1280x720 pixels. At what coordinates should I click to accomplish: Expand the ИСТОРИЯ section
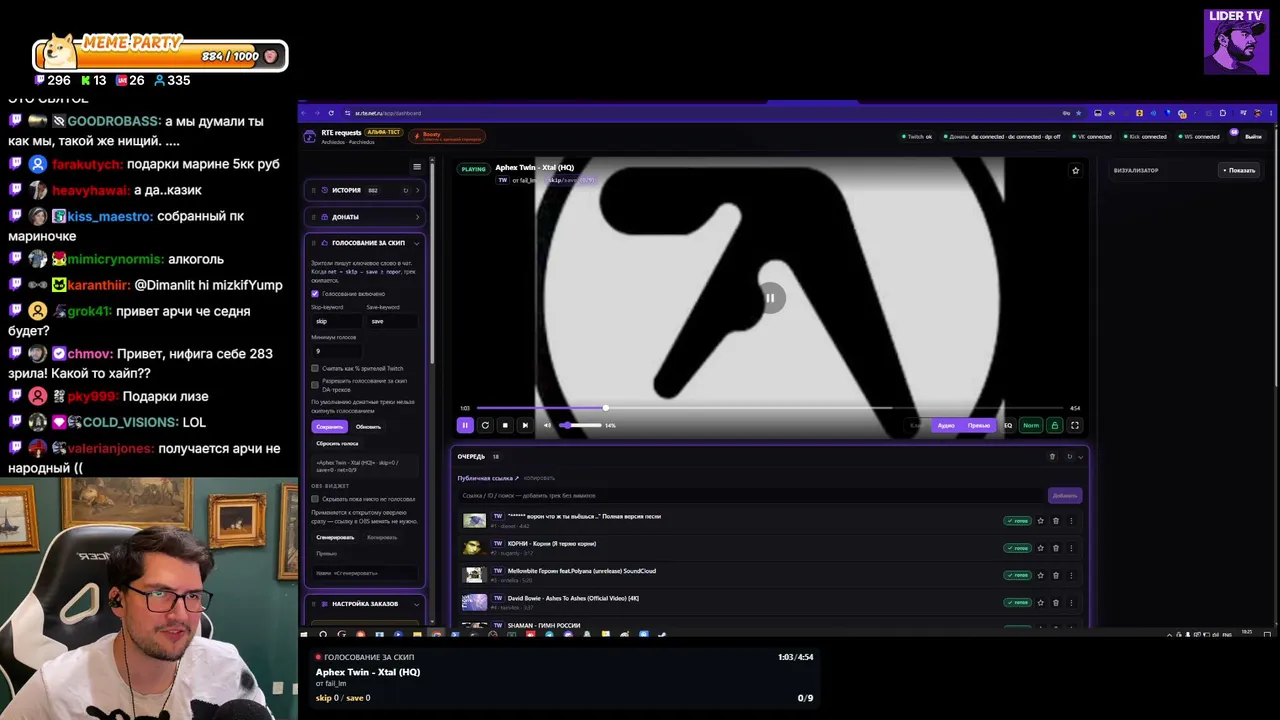(417, 190)
